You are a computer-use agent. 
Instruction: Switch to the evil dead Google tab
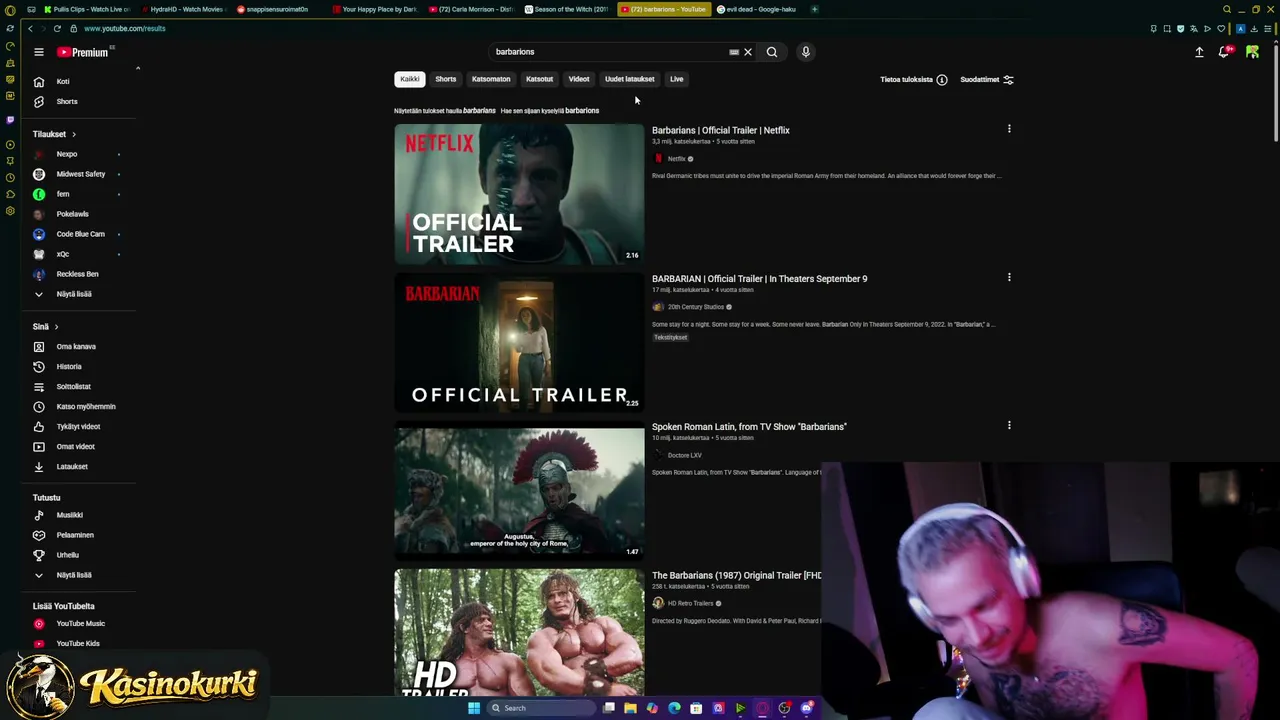pyautogui.click(x=760, y=9)
